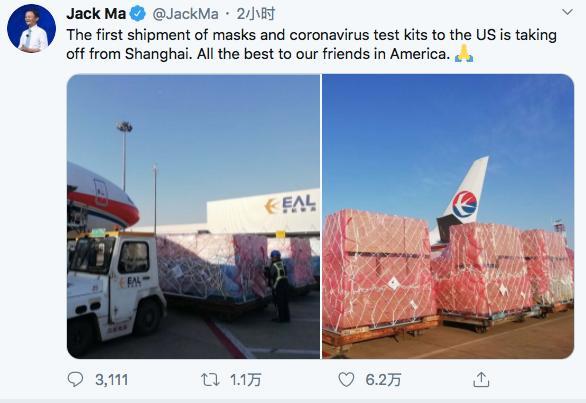This screenshot has width=586, height=403.
Task: Open the share upload icon
Action: [x=481, y=379]
